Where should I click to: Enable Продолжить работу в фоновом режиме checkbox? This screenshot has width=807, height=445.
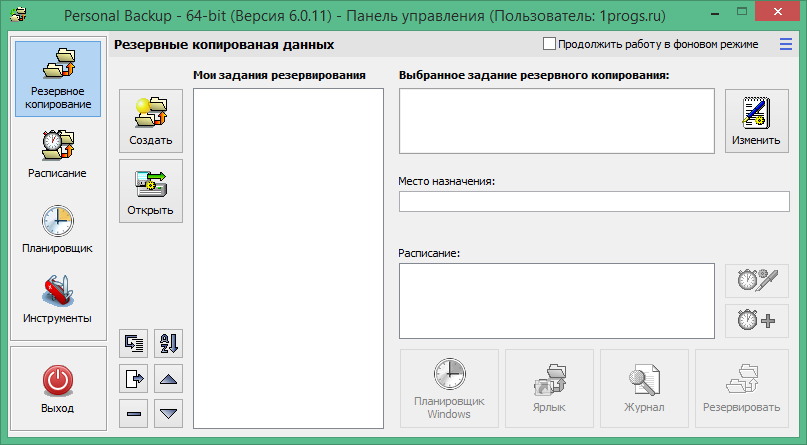[x=549, y=44]
